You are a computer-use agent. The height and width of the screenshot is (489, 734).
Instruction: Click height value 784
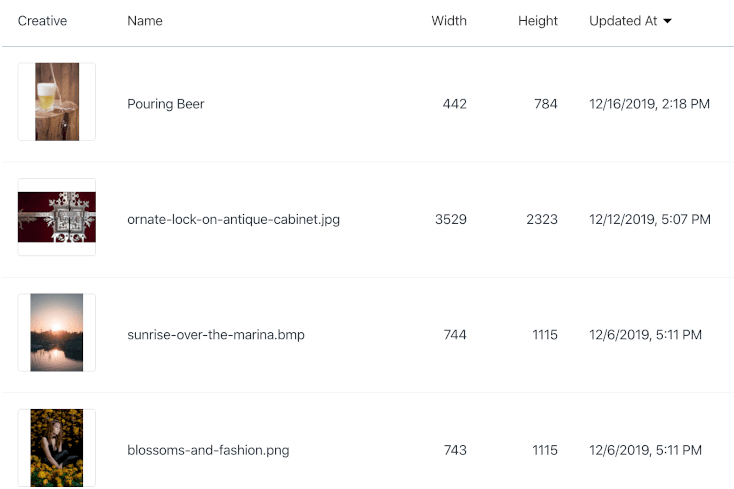(546, 104)
